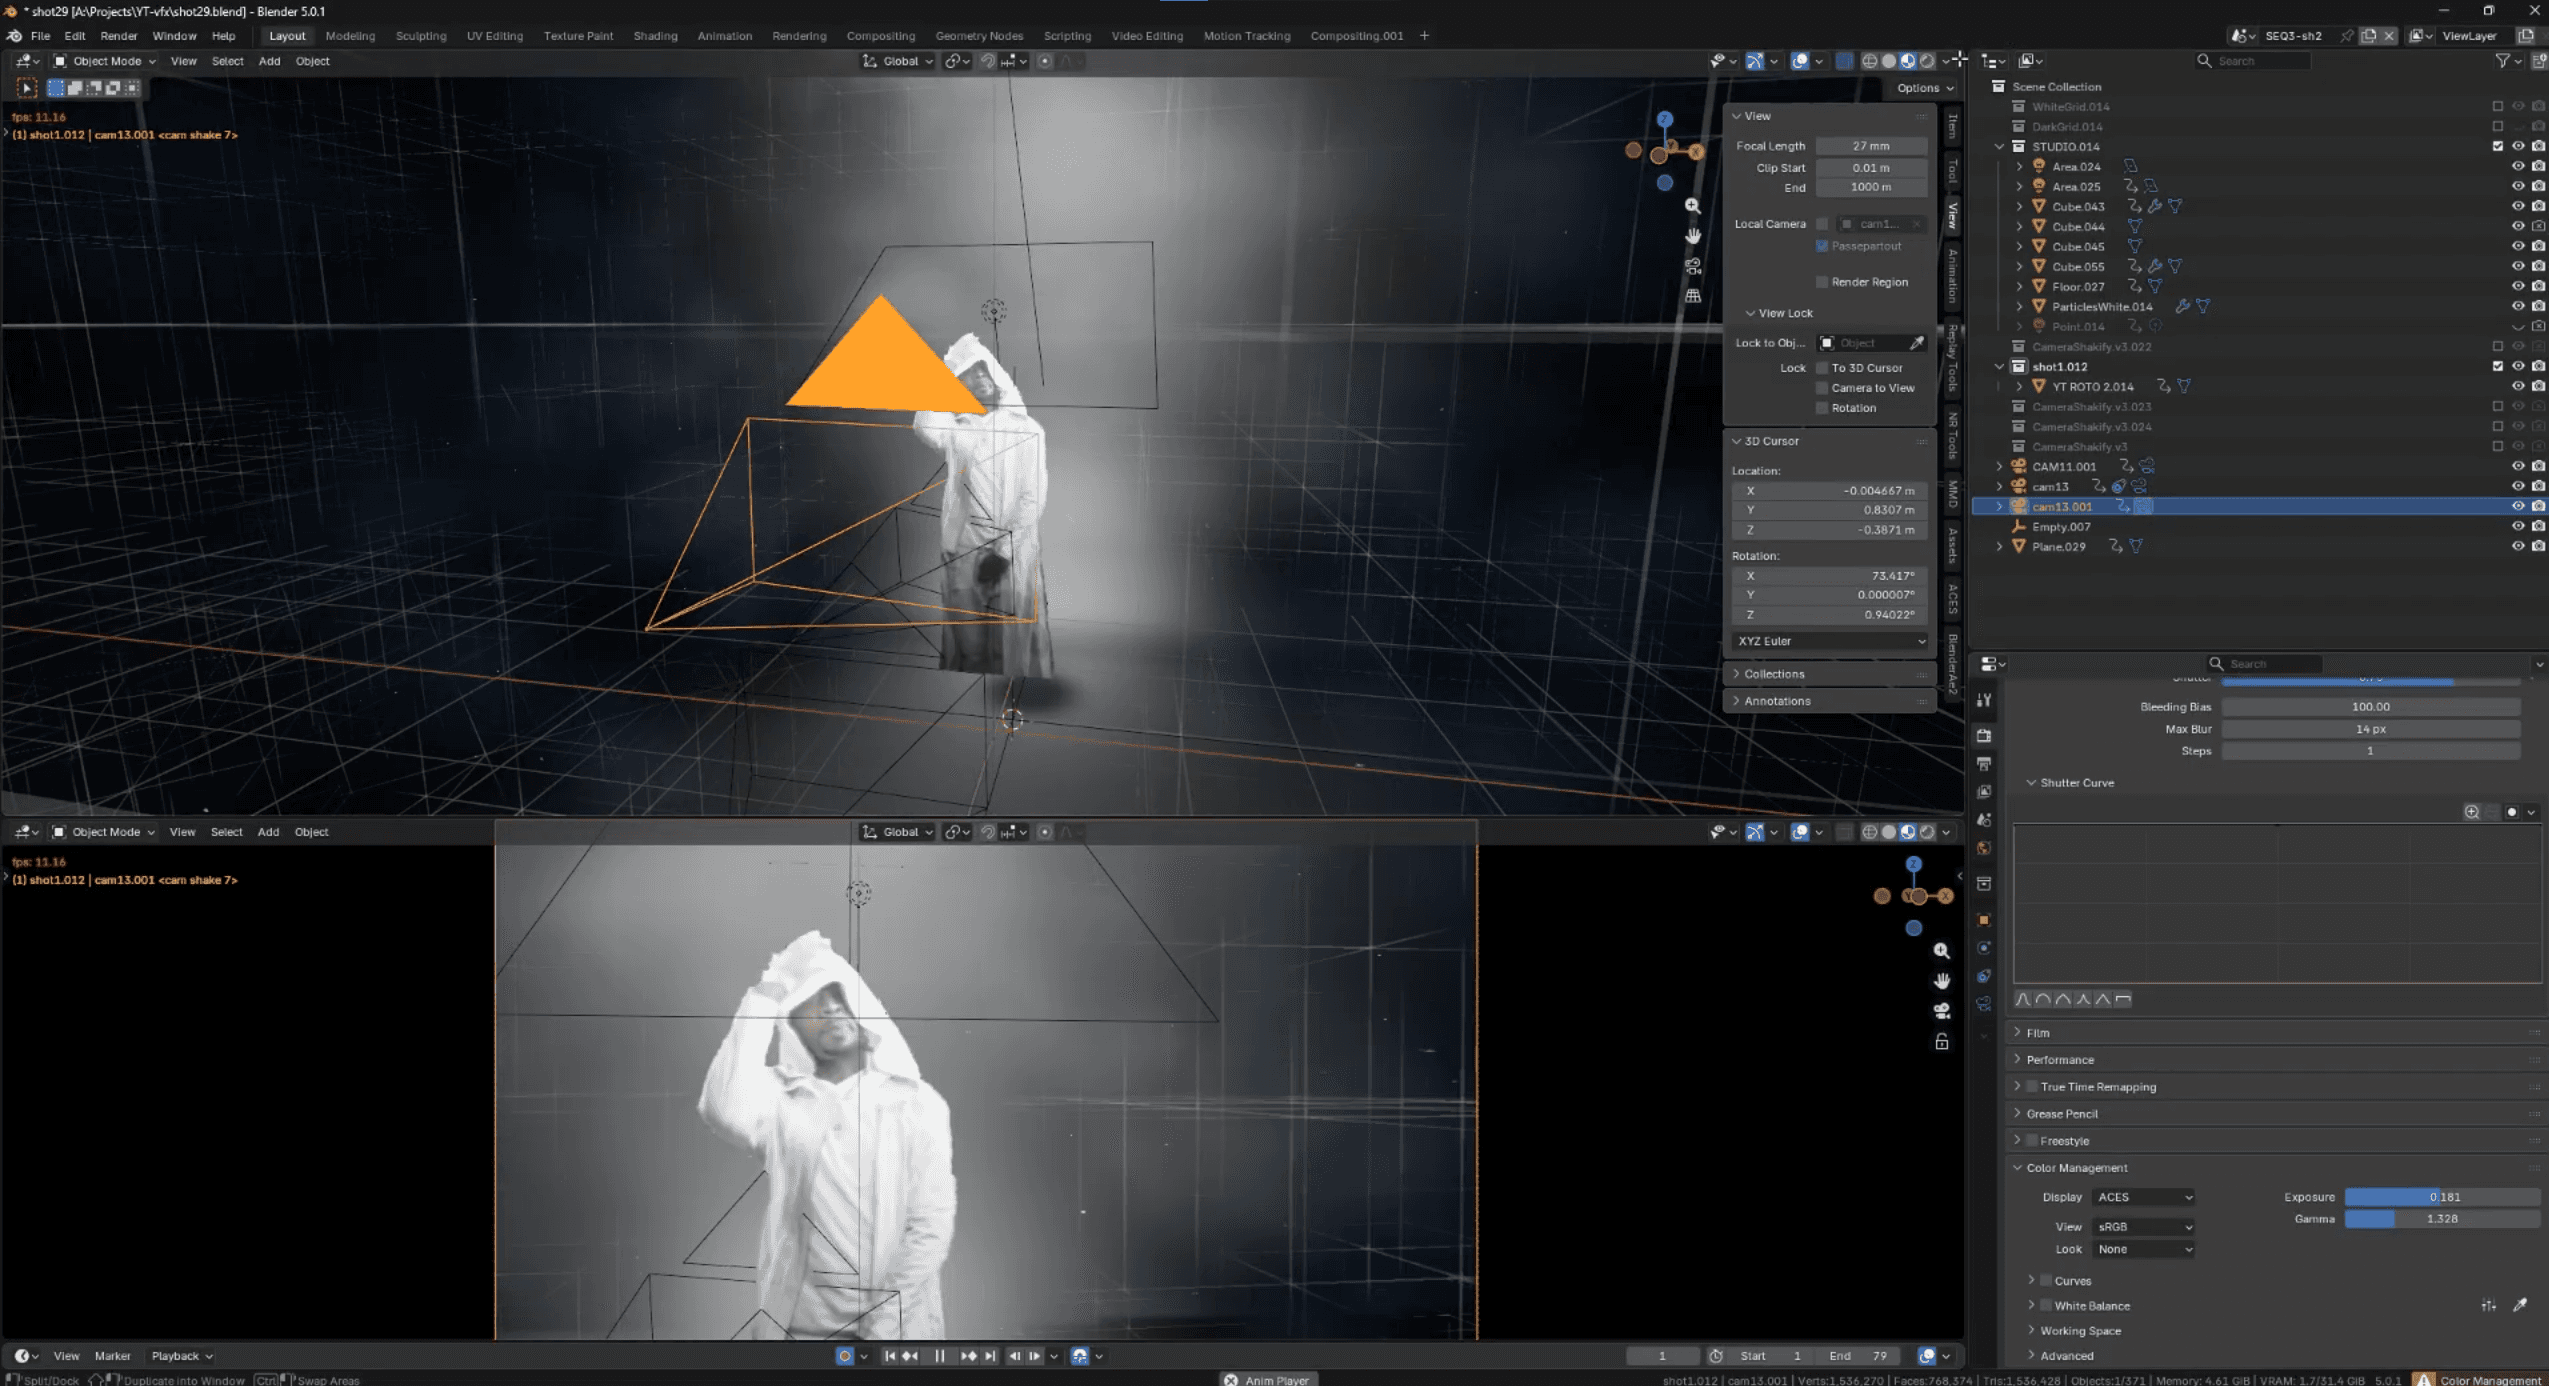Hide Cube.043 with its eye icon
The height and width of the screenshot is (1386, 2549).
coord(2517,206)
